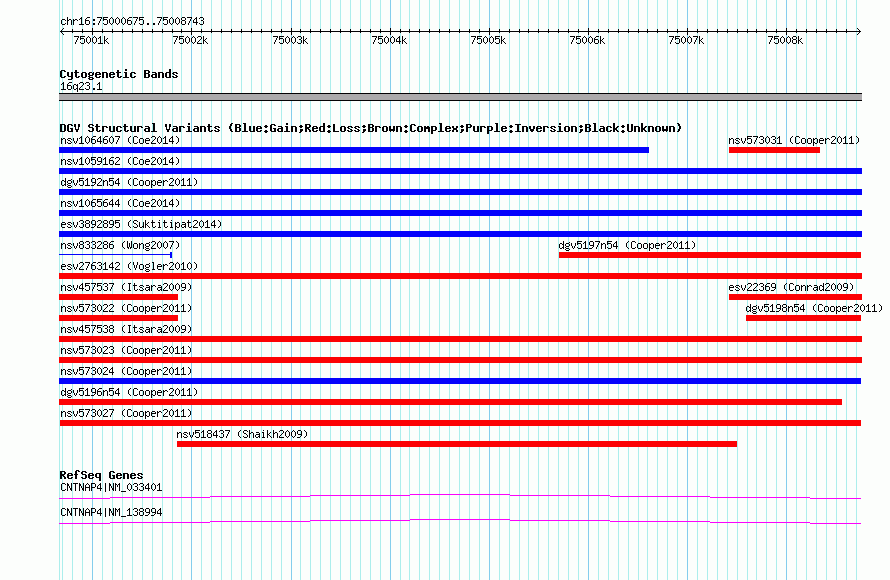Click the nsv457538 red loss bar
The width and height of the screenshot is (890, 580).
[x=460, y=339]
